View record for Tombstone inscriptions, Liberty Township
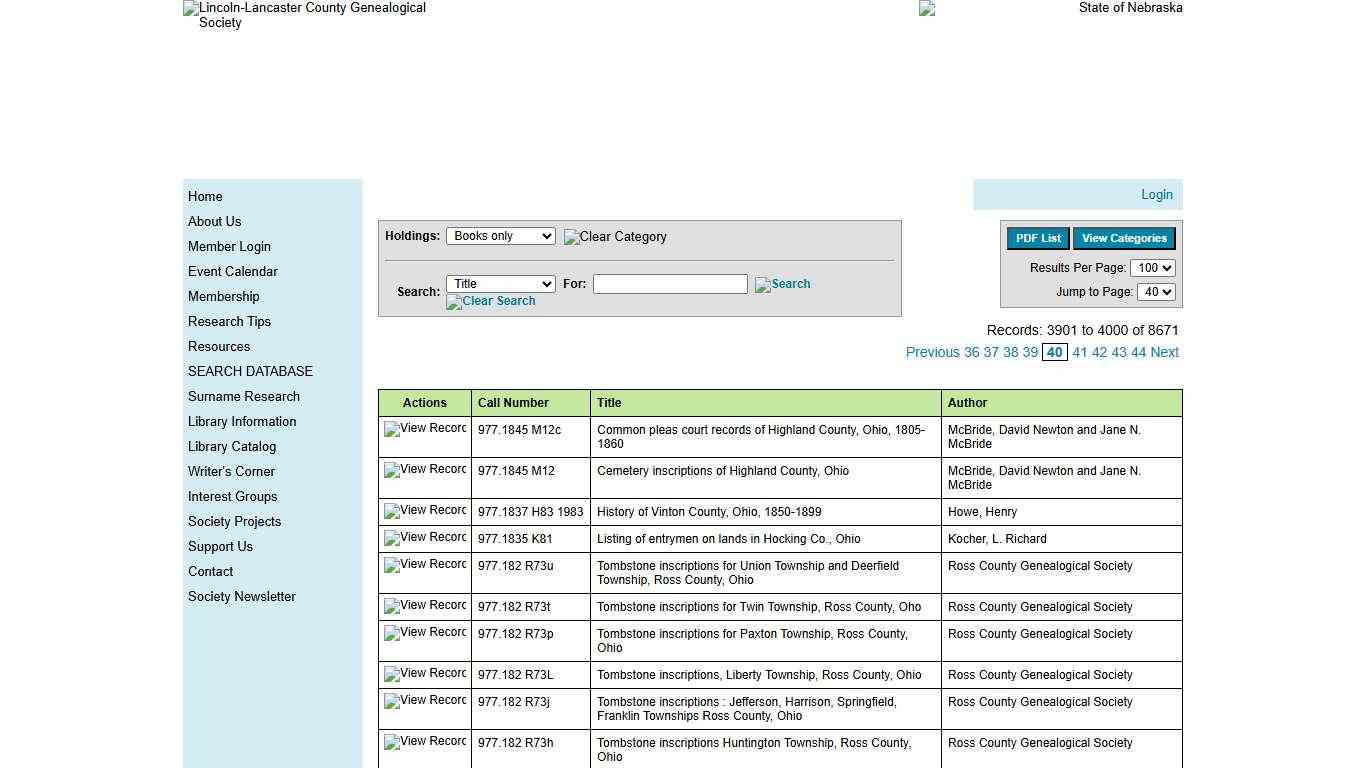 click(424, 674)
